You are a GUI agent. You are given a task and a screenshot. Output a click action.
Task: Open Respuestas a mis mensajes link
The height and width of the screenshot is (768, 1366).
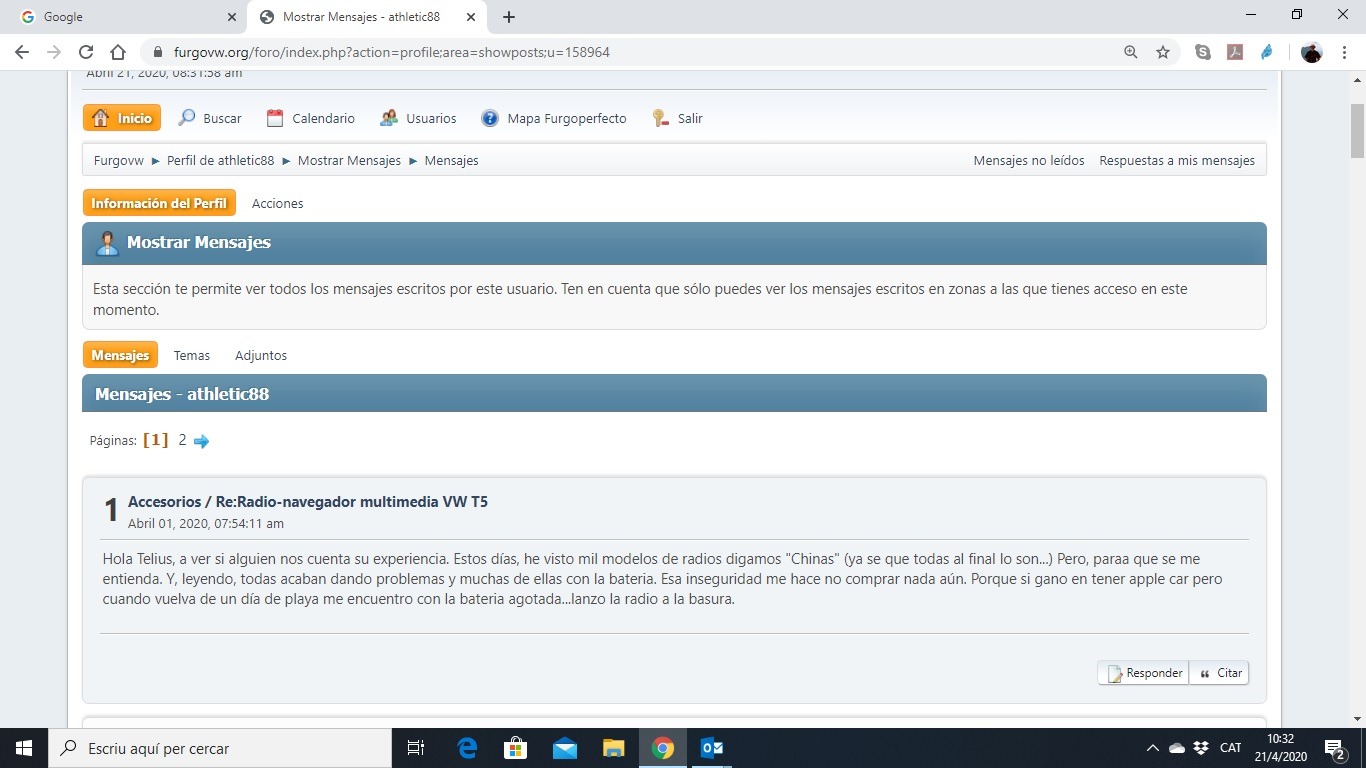[x=1177, y=160]
